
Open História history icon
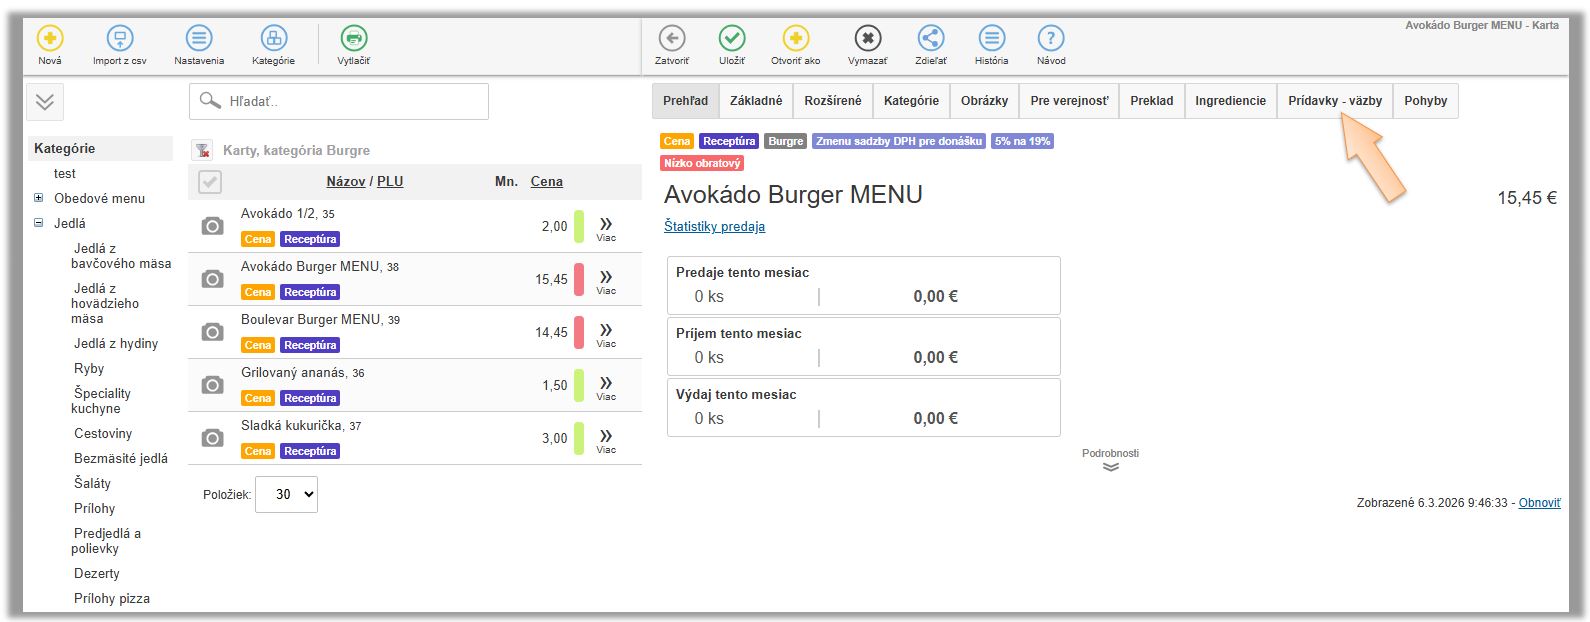(991, 39)
